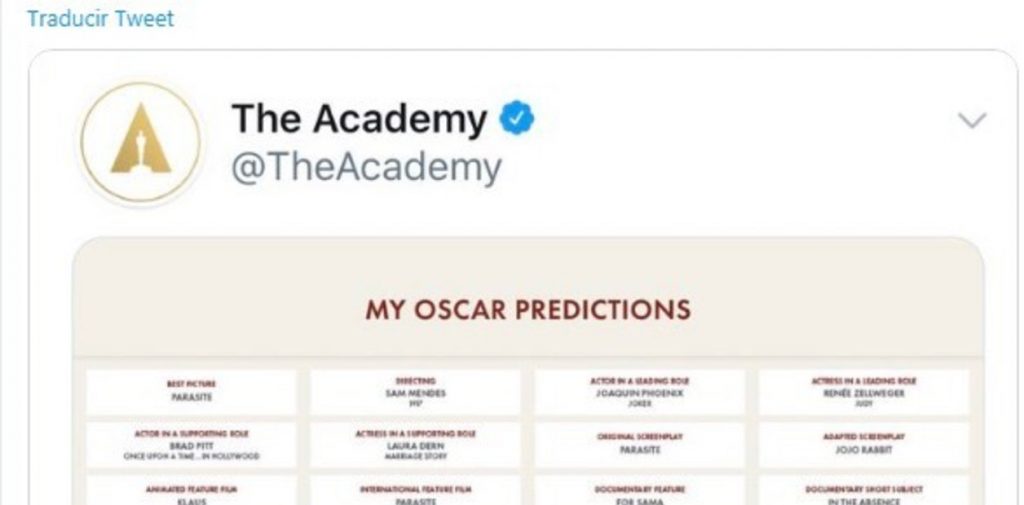The height and width of the screenshot is (505, 1024).
Task: Click the Academy Oscar statuette profile picture
Action: pyautogui.click(x=140, y=144)
